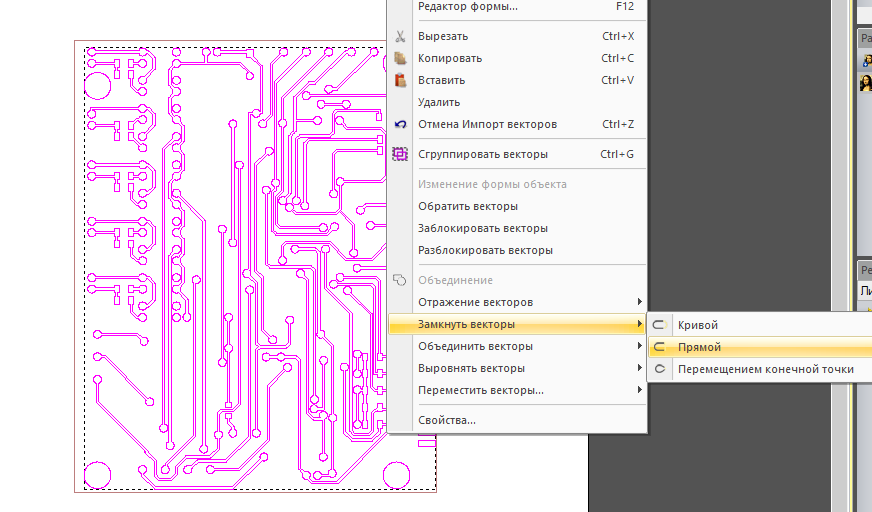The width and height of the screenshot is (872, 512).
Task: Click the F12 shortcut label
Action: (x=625, y=7)
